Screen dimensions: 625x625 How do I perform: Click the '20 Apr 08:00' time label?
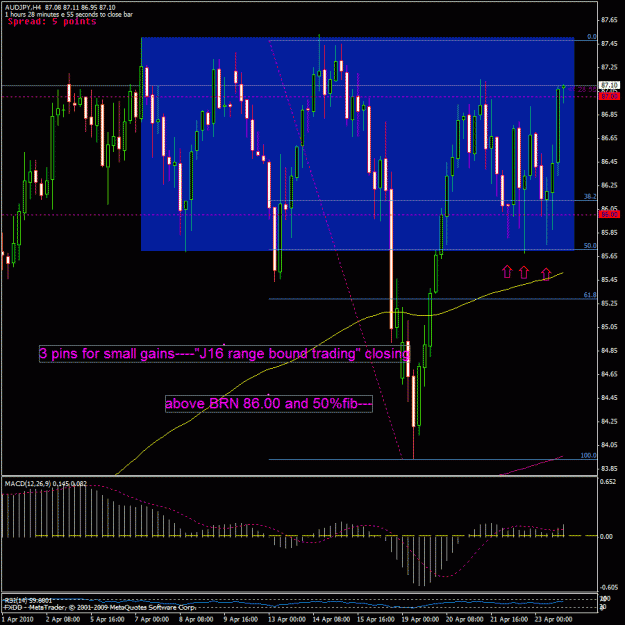click(465, 619)
